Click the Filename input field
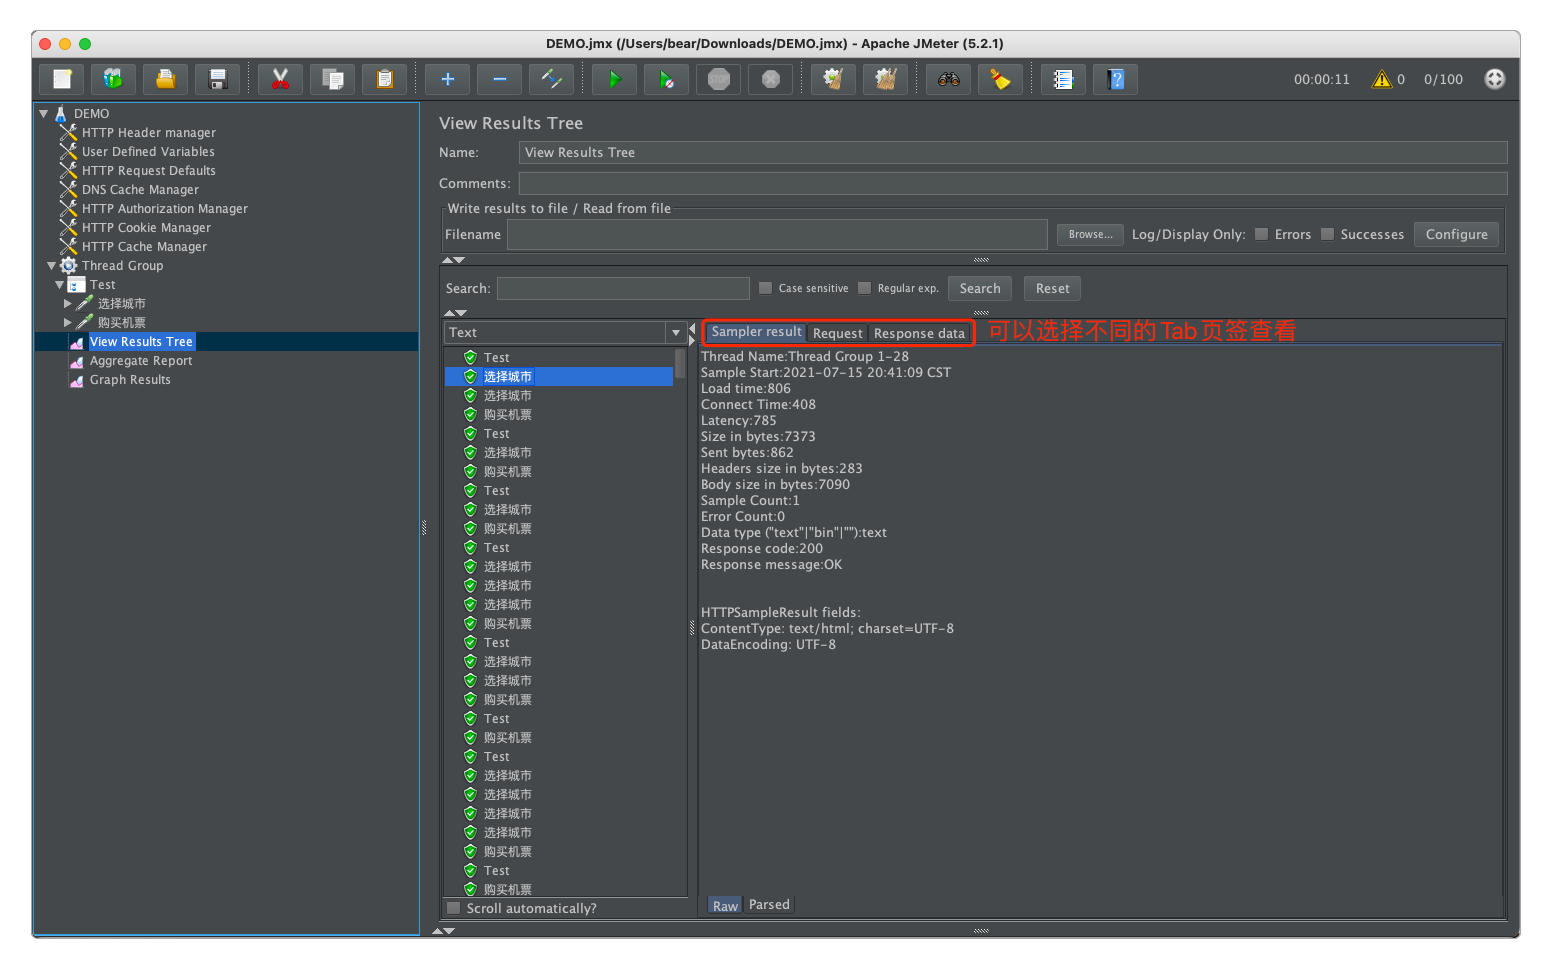The image size is (1551, 969). [x=777, y=234]
